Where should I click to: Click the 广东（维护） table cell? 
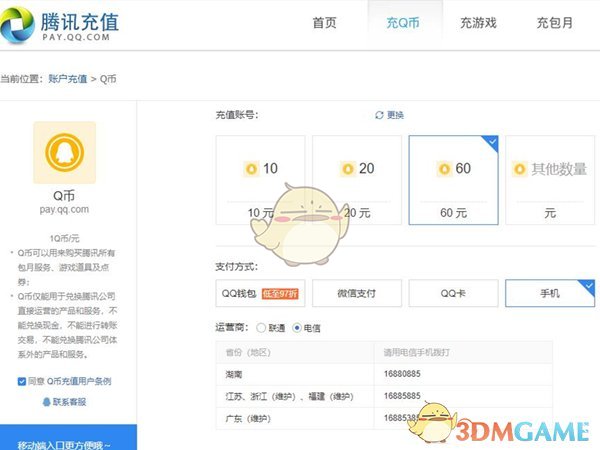(295, 419)
